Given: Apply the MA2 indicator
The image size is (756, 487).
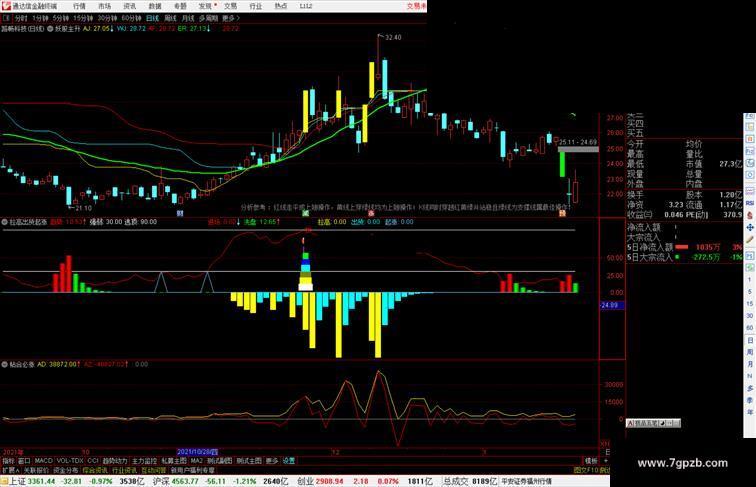Looking at the screenshot, I should 197,461.
